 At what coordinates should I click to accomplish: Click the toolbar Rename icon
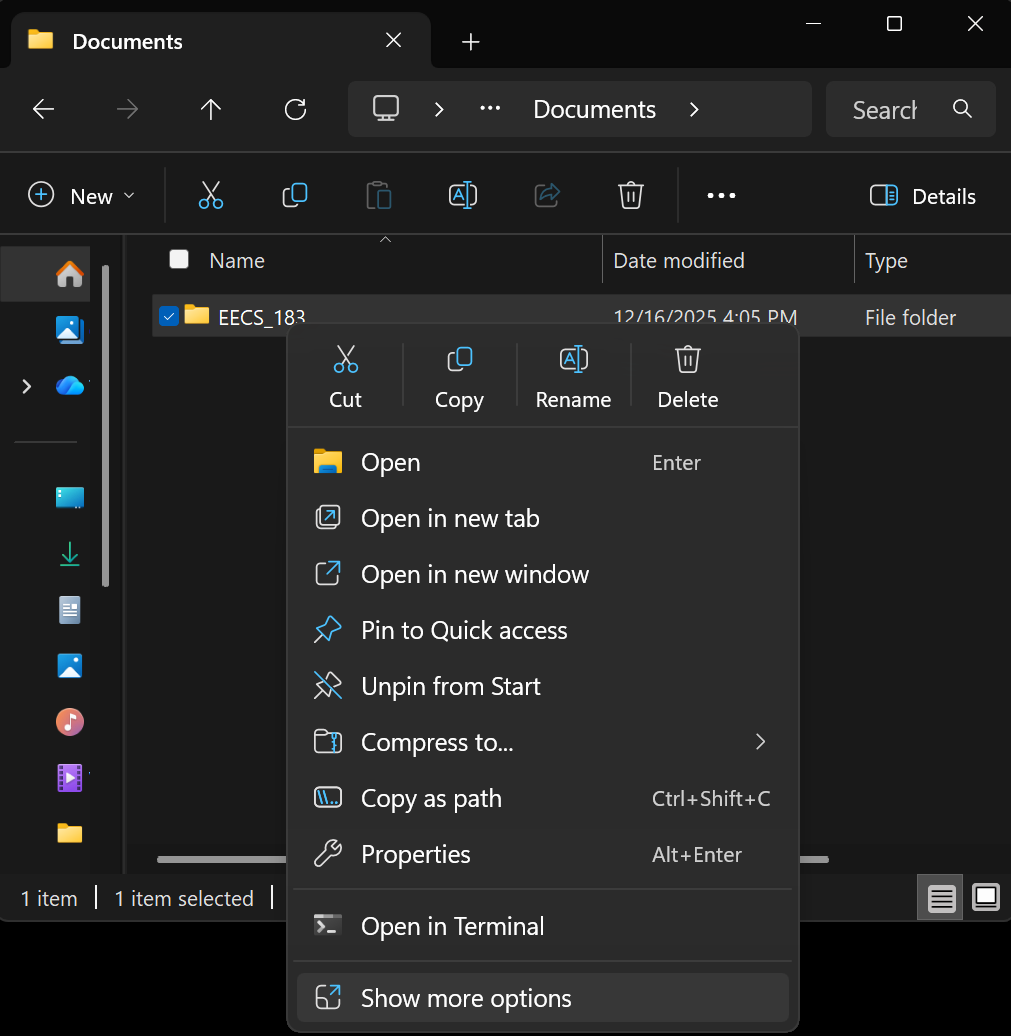coord(463,196)
